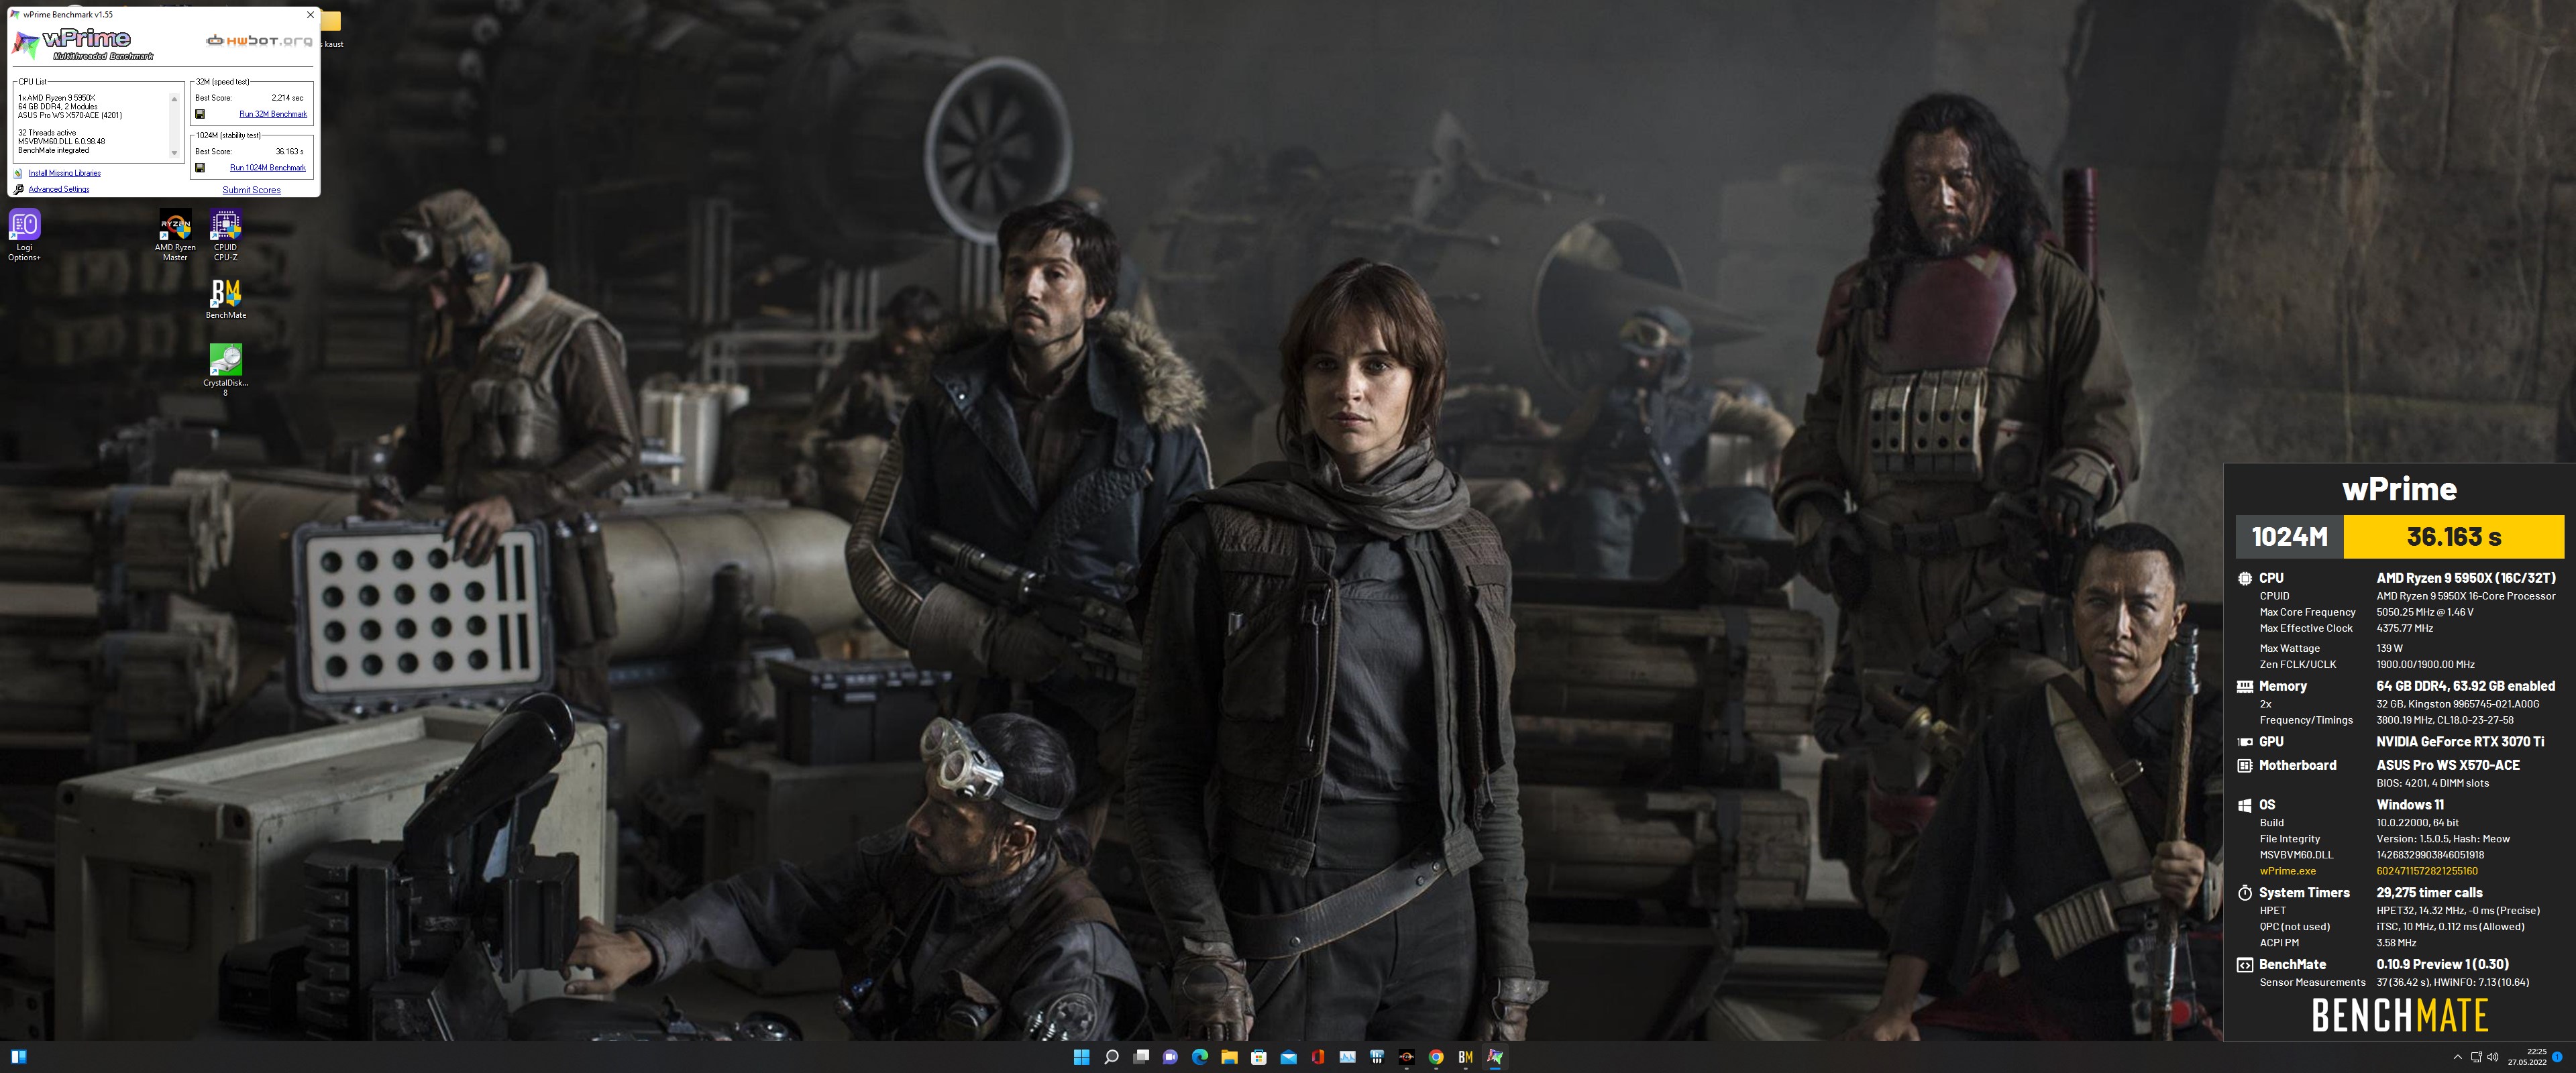Open Logi Options+ desktop shortcut
Screen dimensions: 2576x1073
24,235
